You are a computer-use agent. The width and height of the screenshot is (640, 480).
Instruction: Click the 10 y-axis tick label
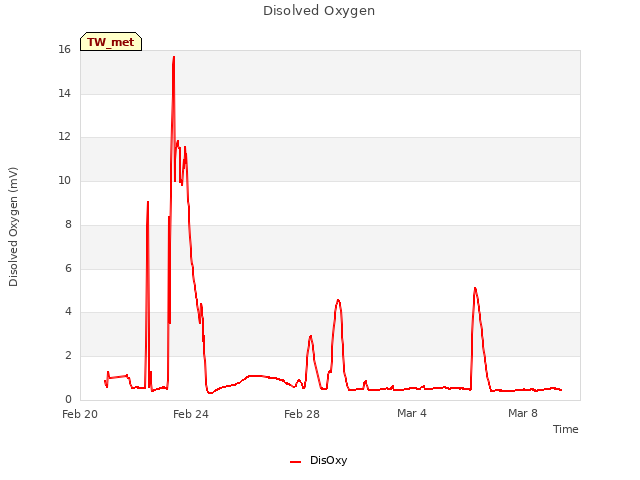click(x=64, y=180)
